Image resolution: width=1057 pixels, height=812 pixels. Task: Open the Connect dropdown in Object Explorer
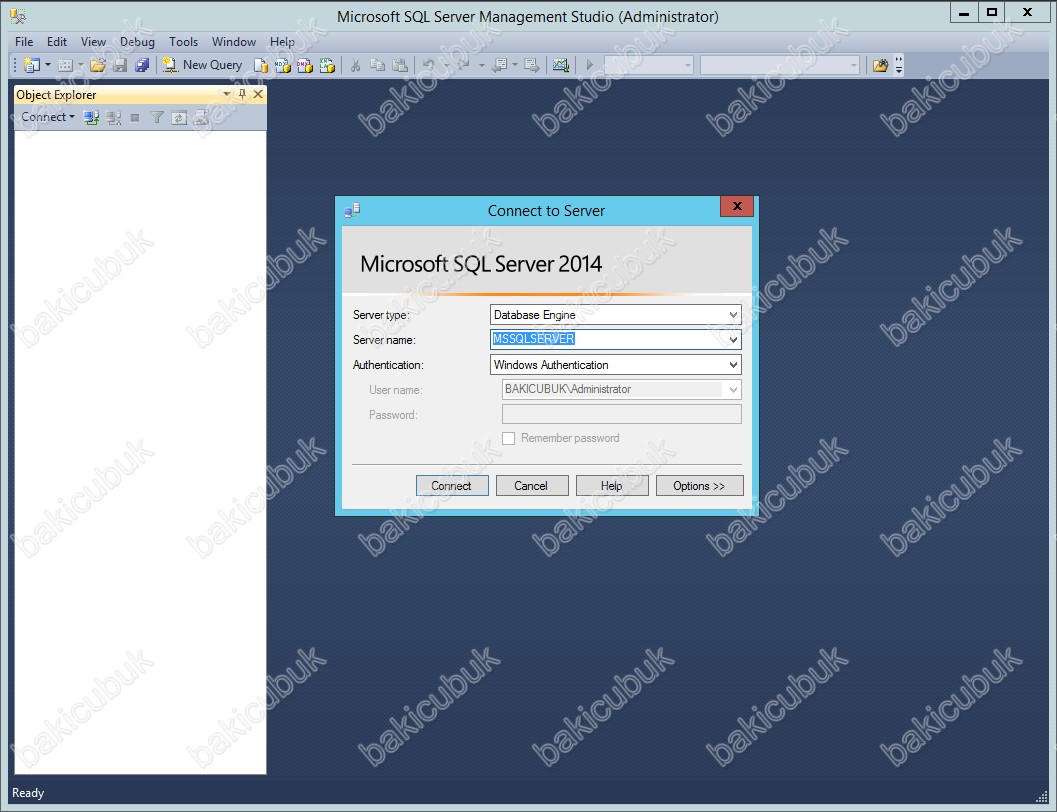click(x=48, y=117)
